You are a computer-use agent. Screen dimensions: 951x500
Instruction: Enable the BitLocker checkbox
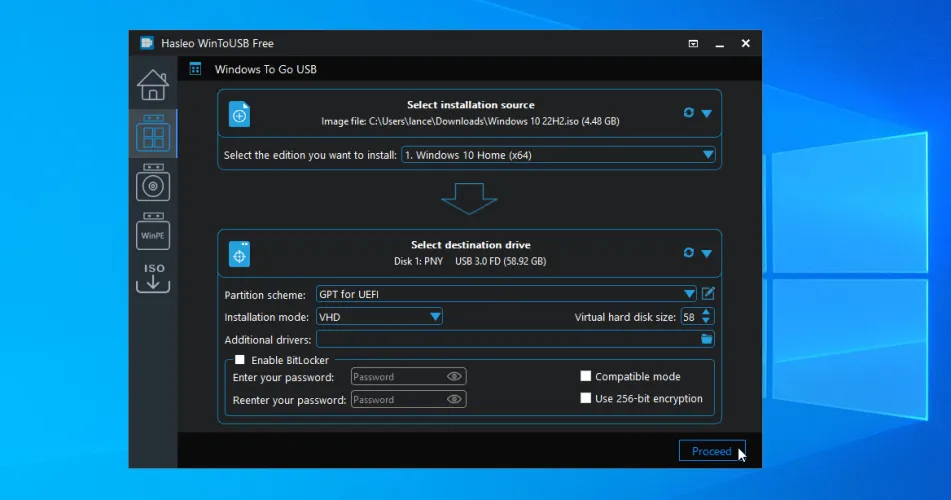pyautogui.click(x=240, y=360)
